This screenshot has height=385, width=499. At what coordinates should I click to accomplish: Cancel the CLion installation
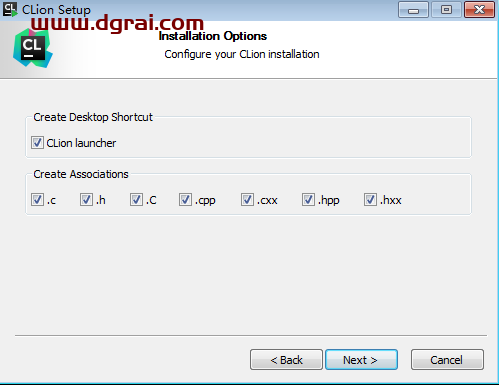pos(447,360)
